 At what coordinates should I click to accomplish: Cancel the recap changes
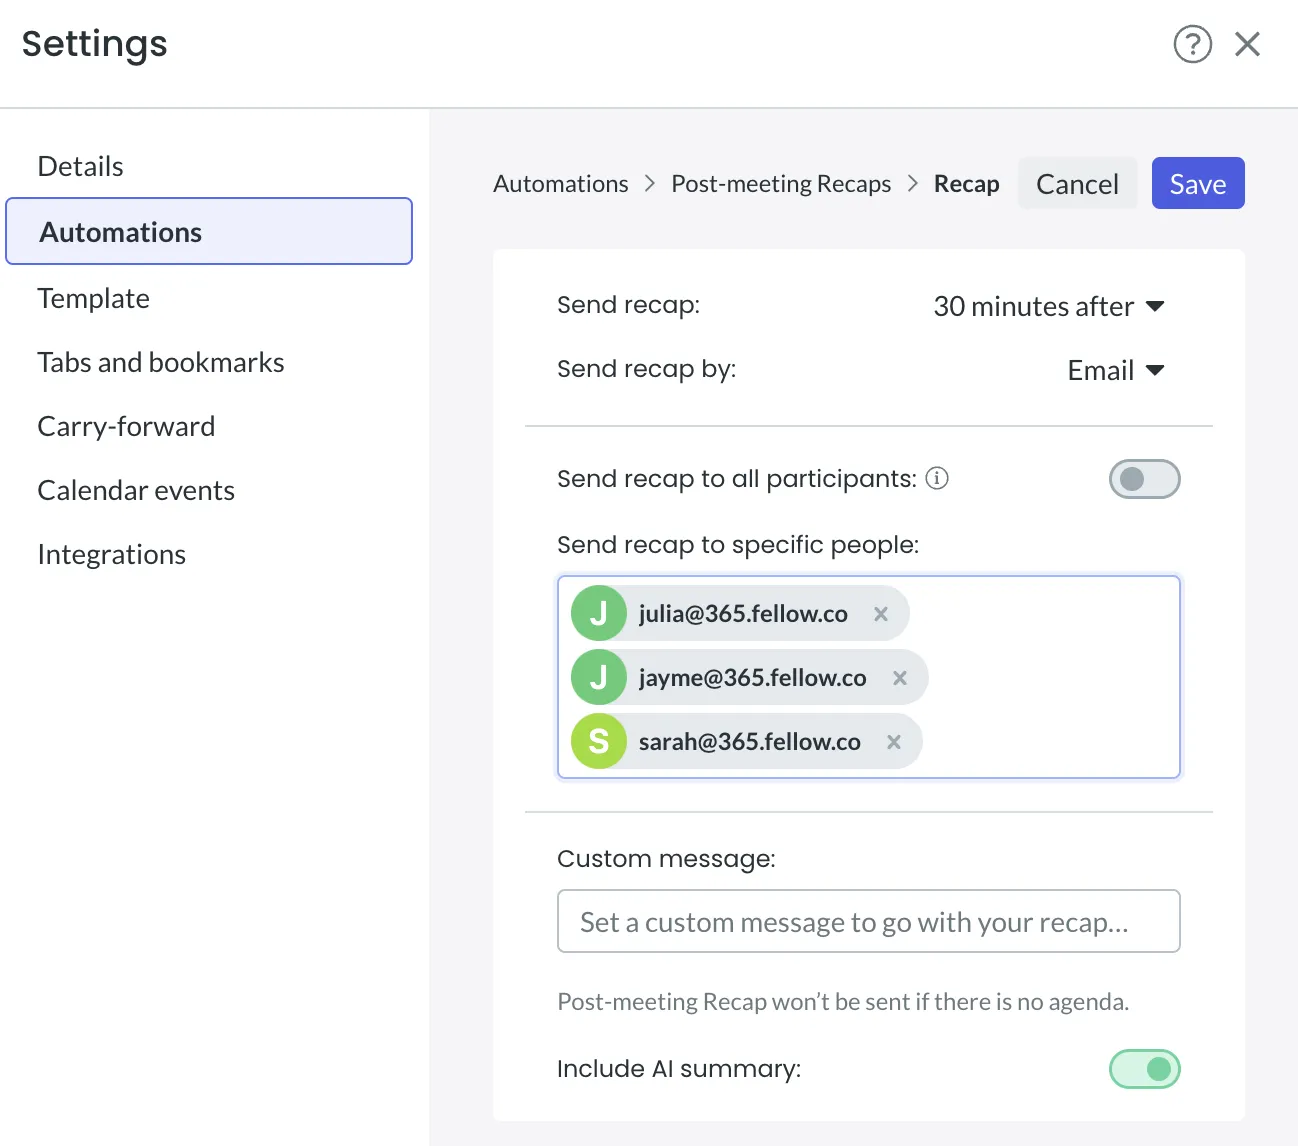1077,184
